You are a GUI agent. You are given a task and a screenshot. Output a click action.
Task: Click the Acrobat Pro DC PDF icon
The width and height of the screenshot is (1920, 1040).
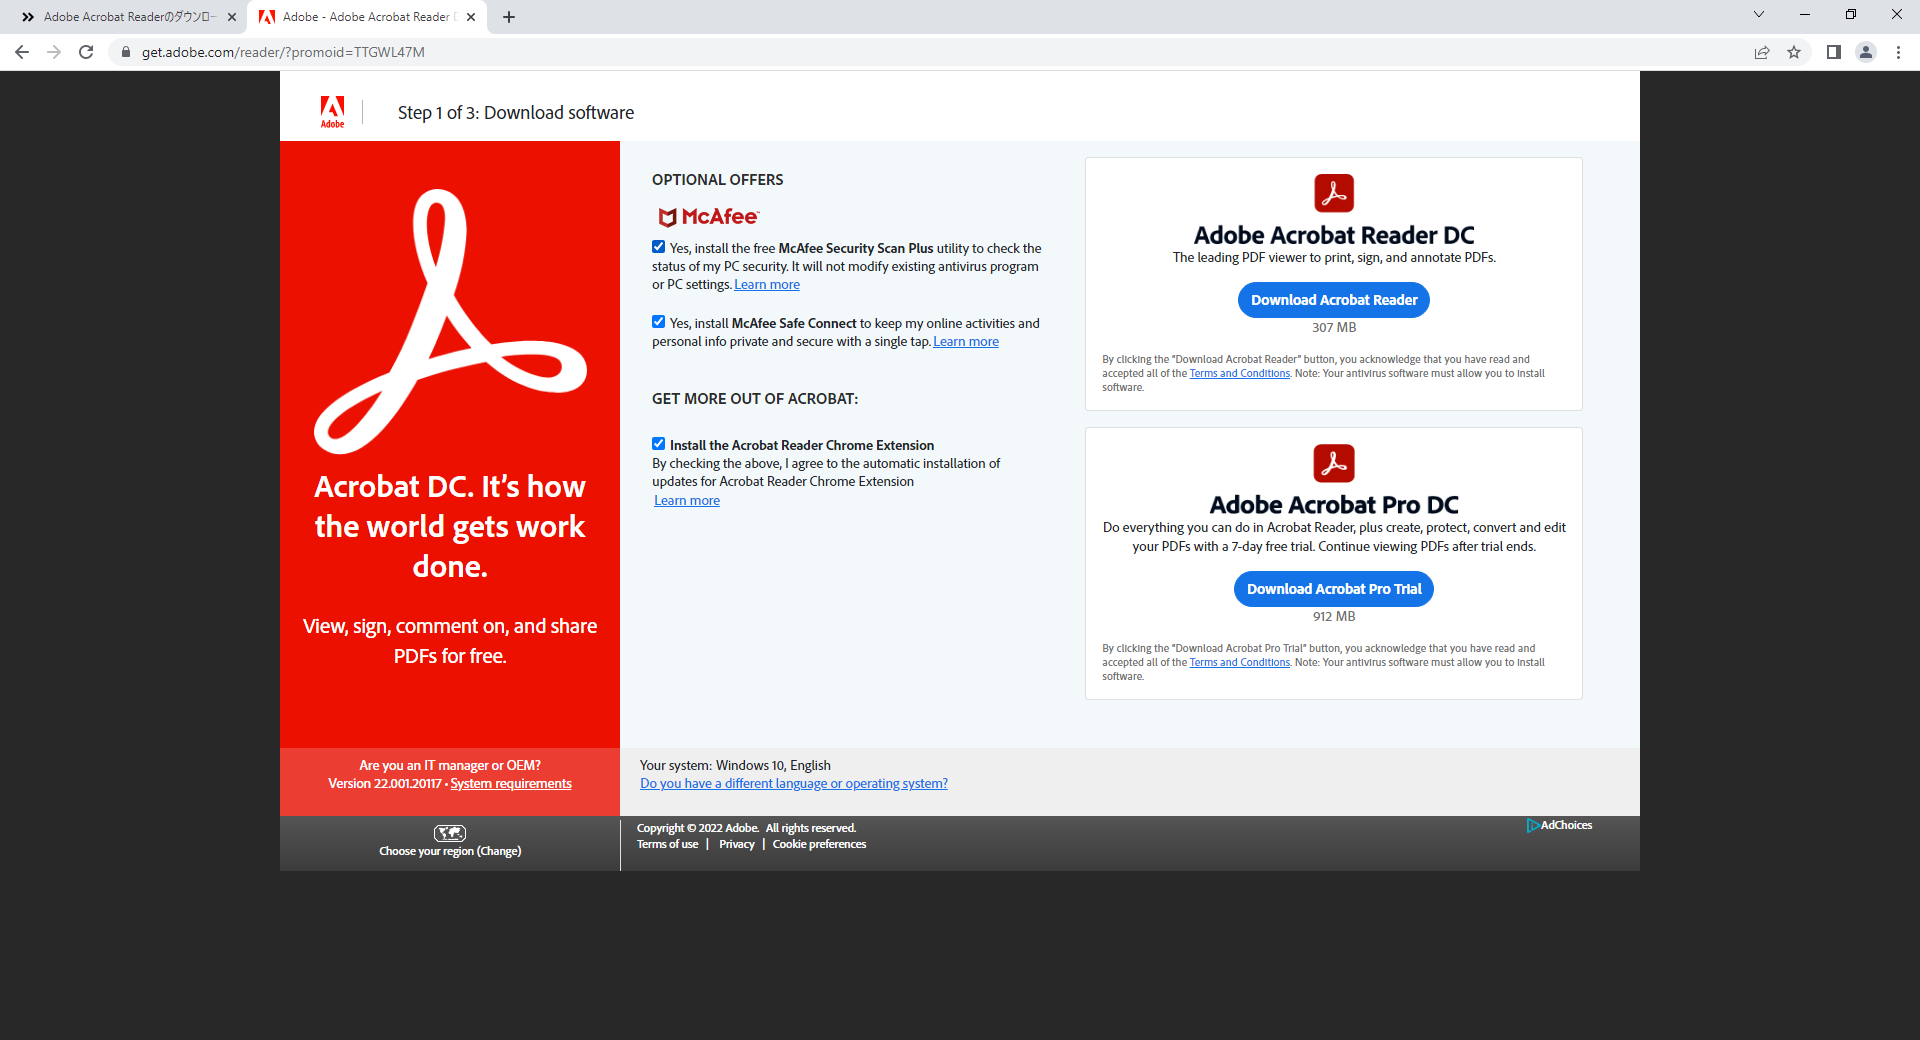click(x=1333, y=462)
